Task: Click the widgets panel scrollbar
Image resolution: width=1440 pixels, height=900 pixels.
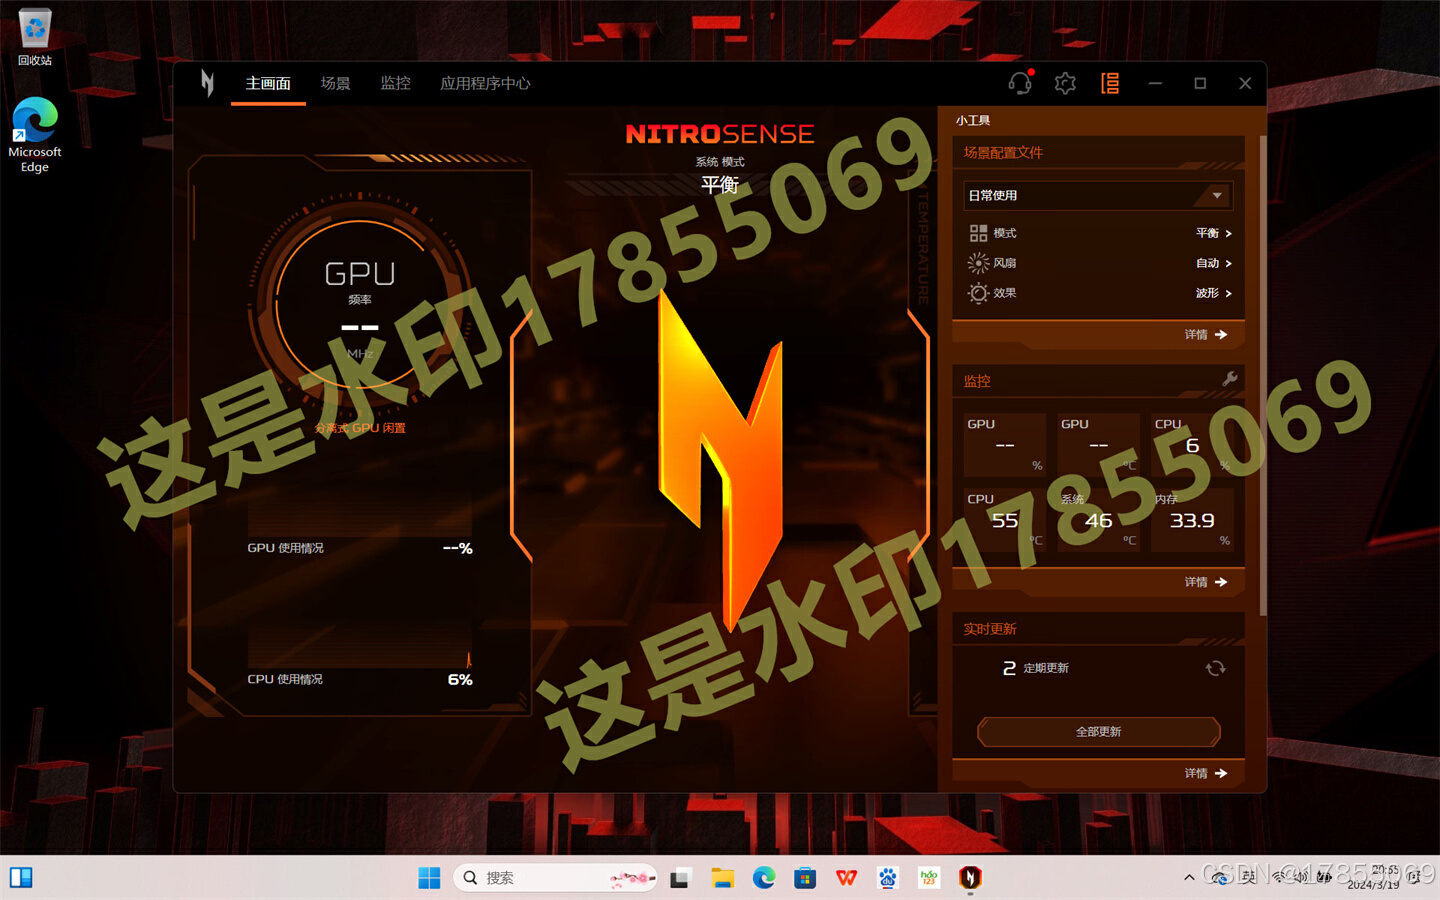Action: (x=1263, y=375)
